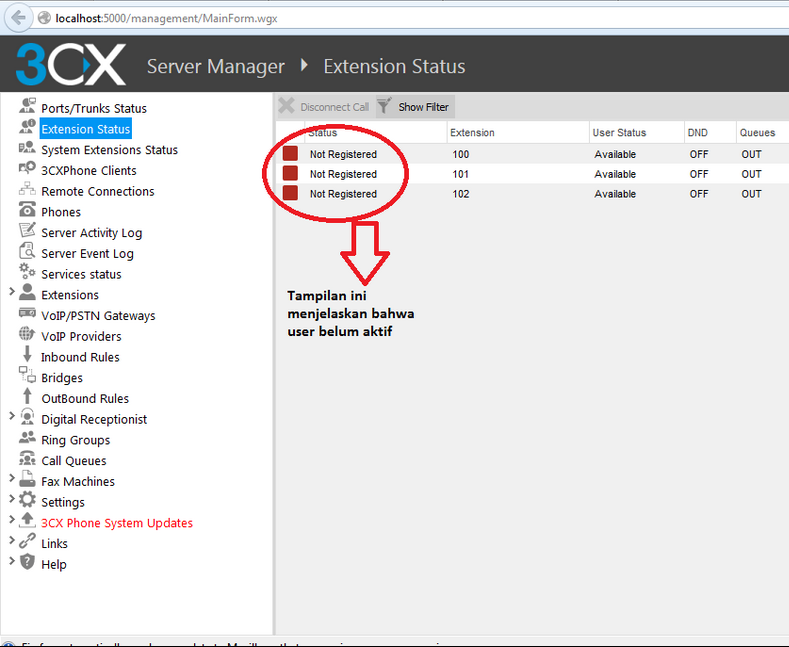Click the System Extensions Status icon
Viewport: 789px width, 647px height.
click(x=27, y=147)
